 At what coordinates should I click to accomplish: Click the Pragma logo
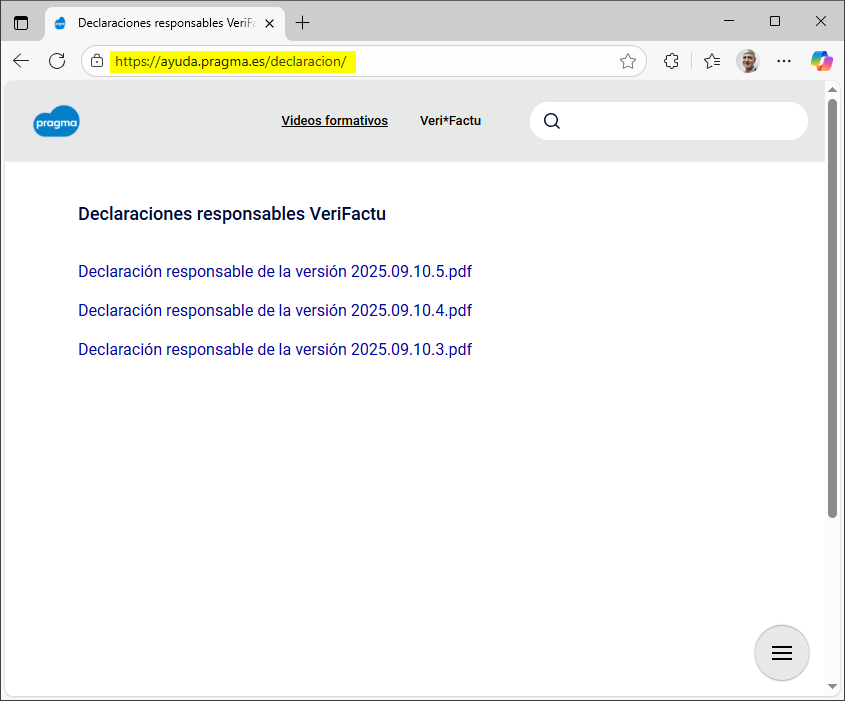56,121
